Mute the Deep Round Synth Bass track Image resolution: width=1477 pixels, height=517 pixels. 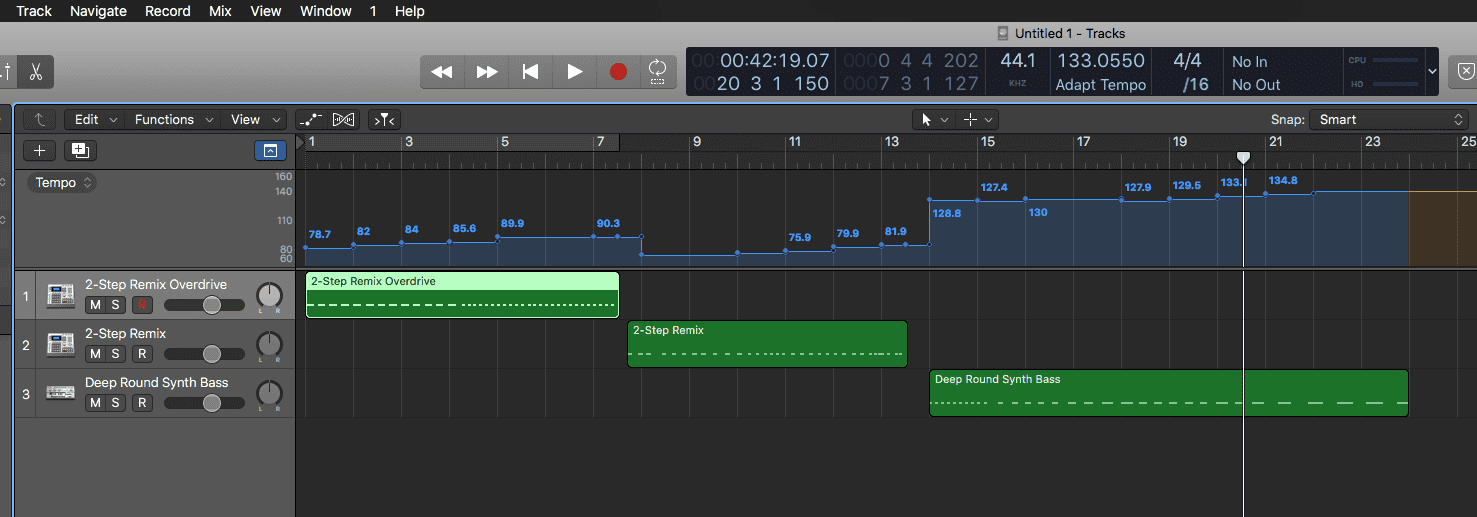pyautogui.click(x=95, y=403)
